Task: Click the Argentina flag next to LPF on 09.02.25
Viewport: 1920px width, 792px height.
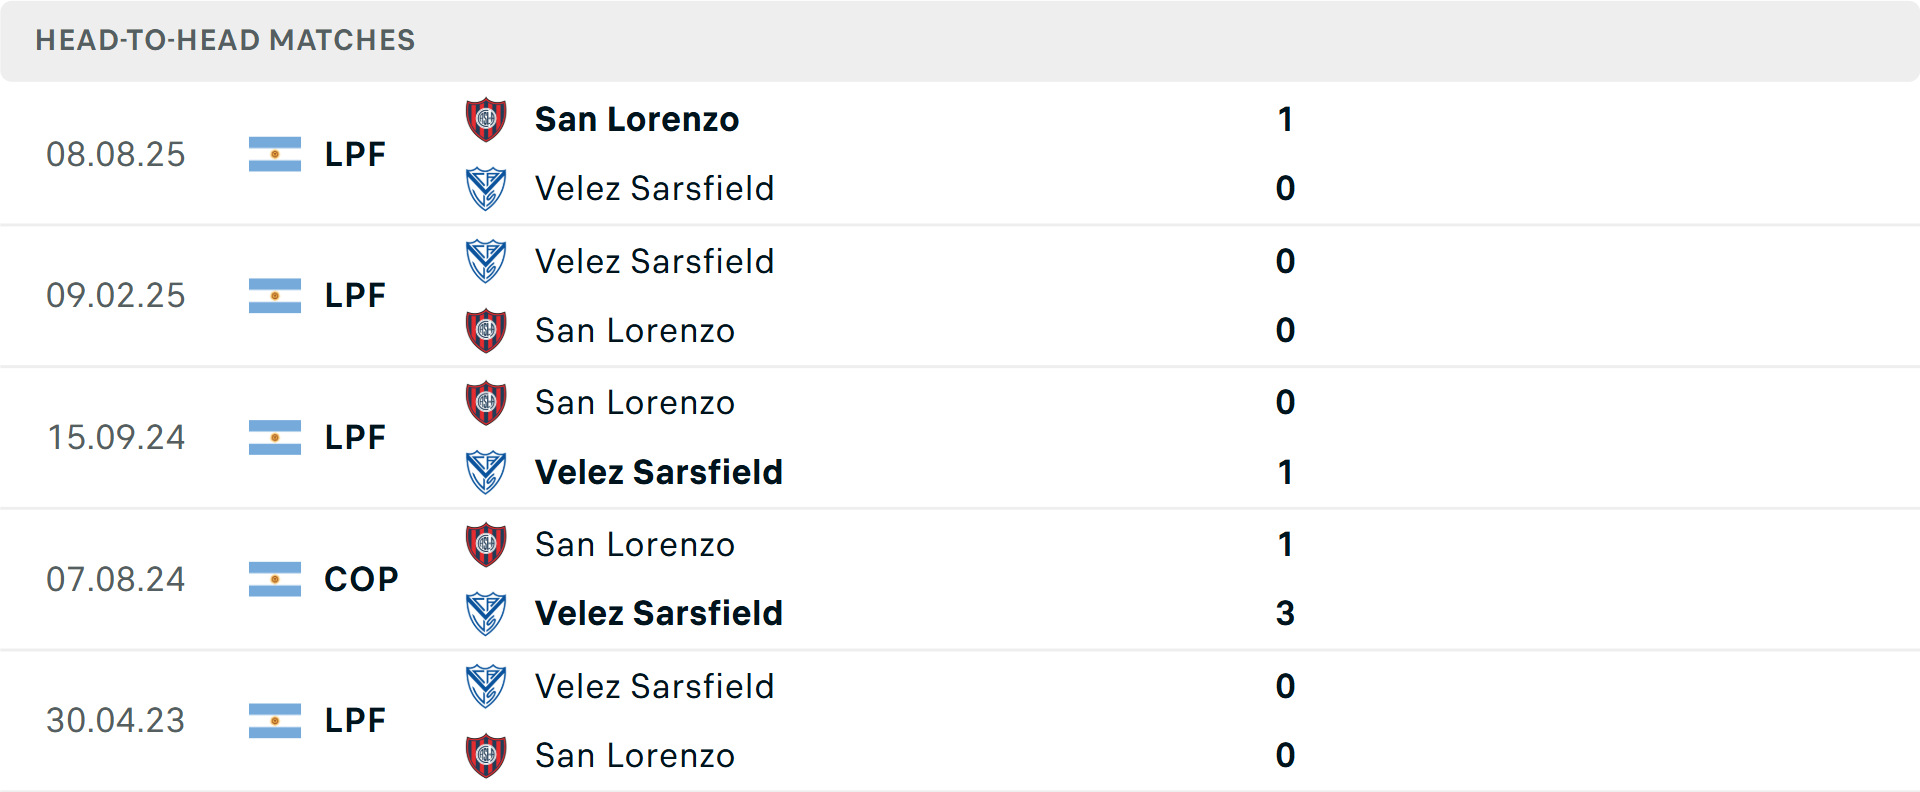Action: (x=274, y=295)
